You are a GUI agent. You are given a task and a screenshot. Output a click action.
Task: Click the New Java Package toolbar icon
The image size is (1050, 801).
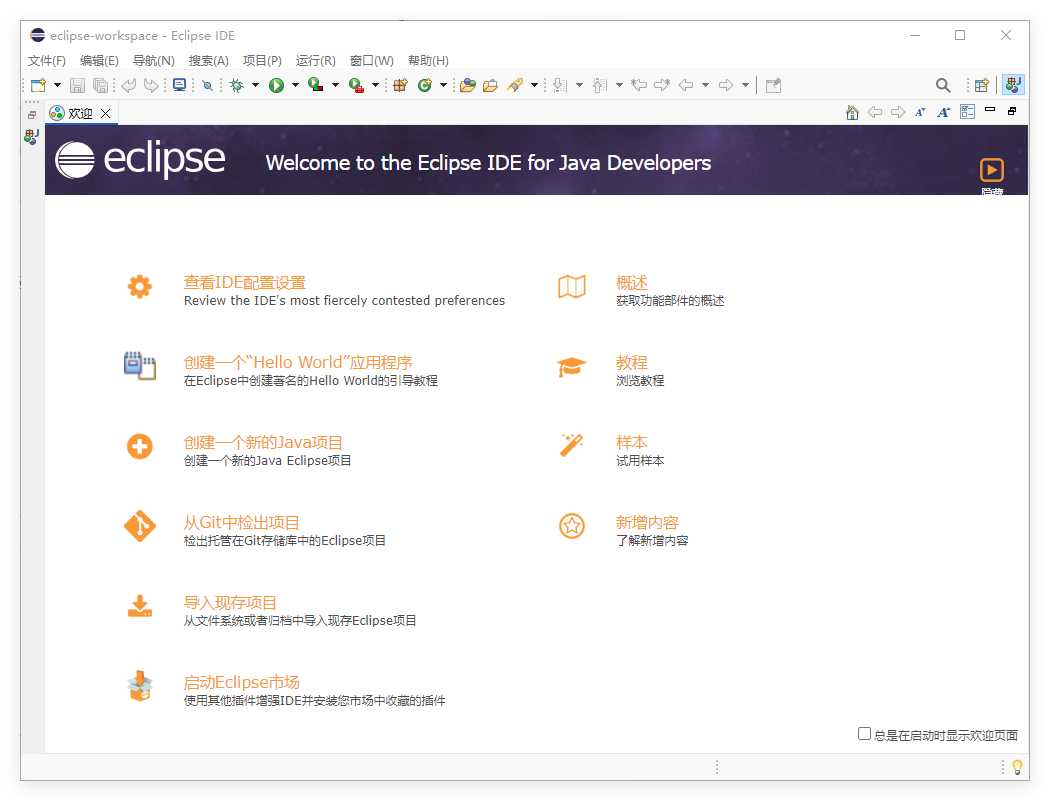pyautogui.click(x=400, y=85)
